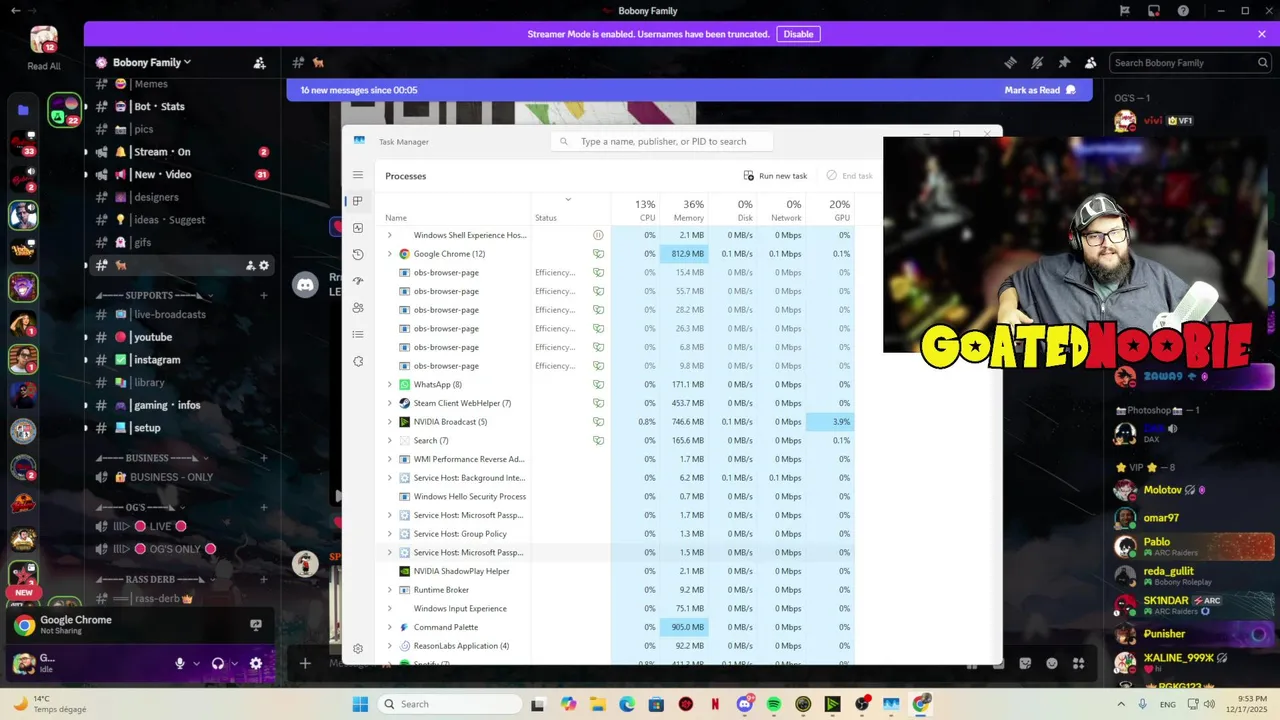Screen dimensions: 1280x720
Task: Open youtube channel in Discord
Action: tap(182, 337)
